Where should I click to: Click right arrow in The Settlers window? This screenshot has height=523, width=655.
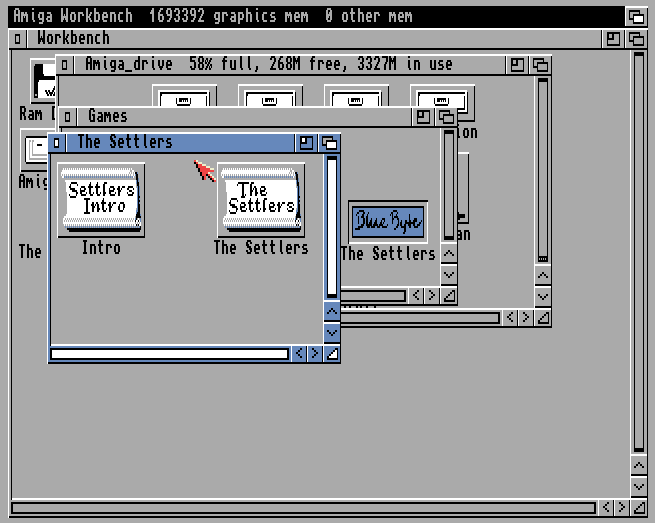pyautogui.click(x=315, y=354)
